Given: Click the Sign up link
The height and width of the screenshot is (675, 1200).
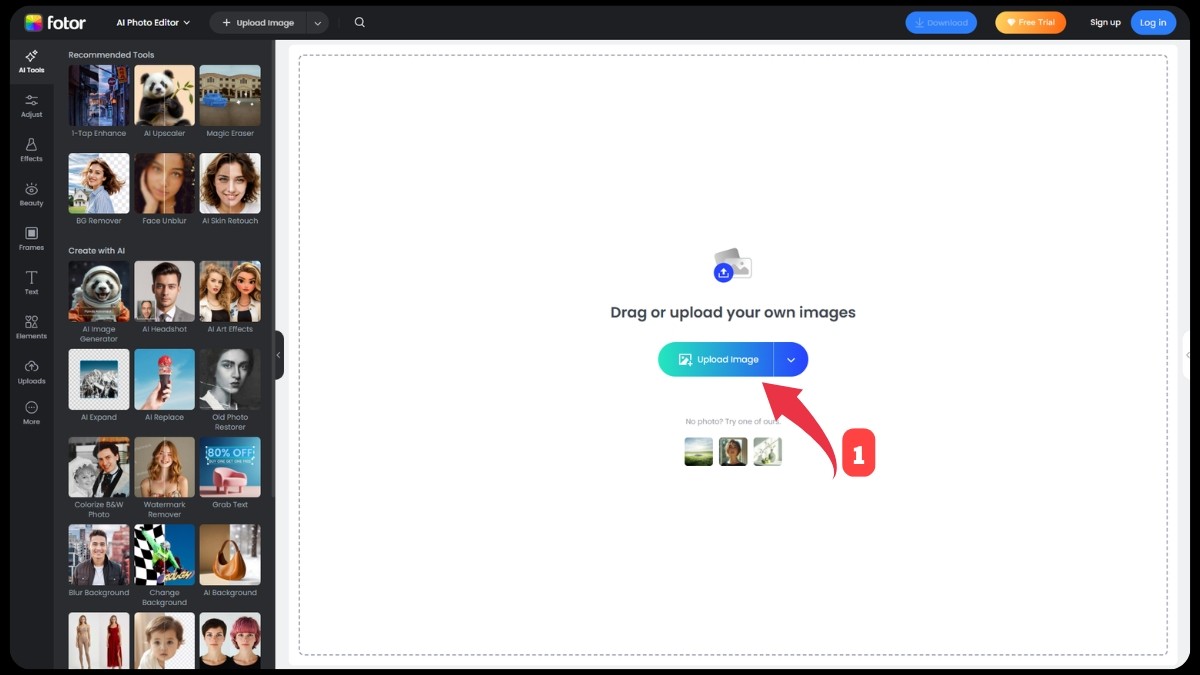Looking at the screenshot, I should [1105, 22].
